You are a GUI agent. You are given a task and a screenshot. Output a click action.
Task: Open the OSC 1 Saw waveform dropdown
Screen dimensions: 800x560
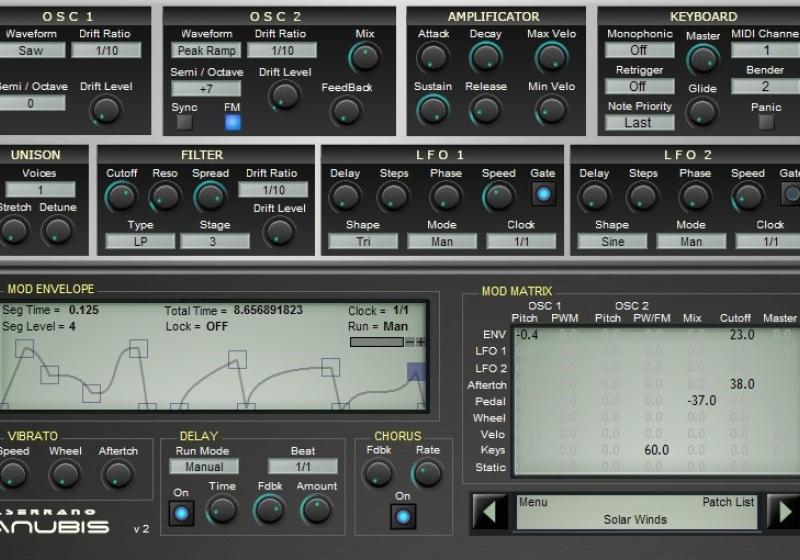click(31, 50)
